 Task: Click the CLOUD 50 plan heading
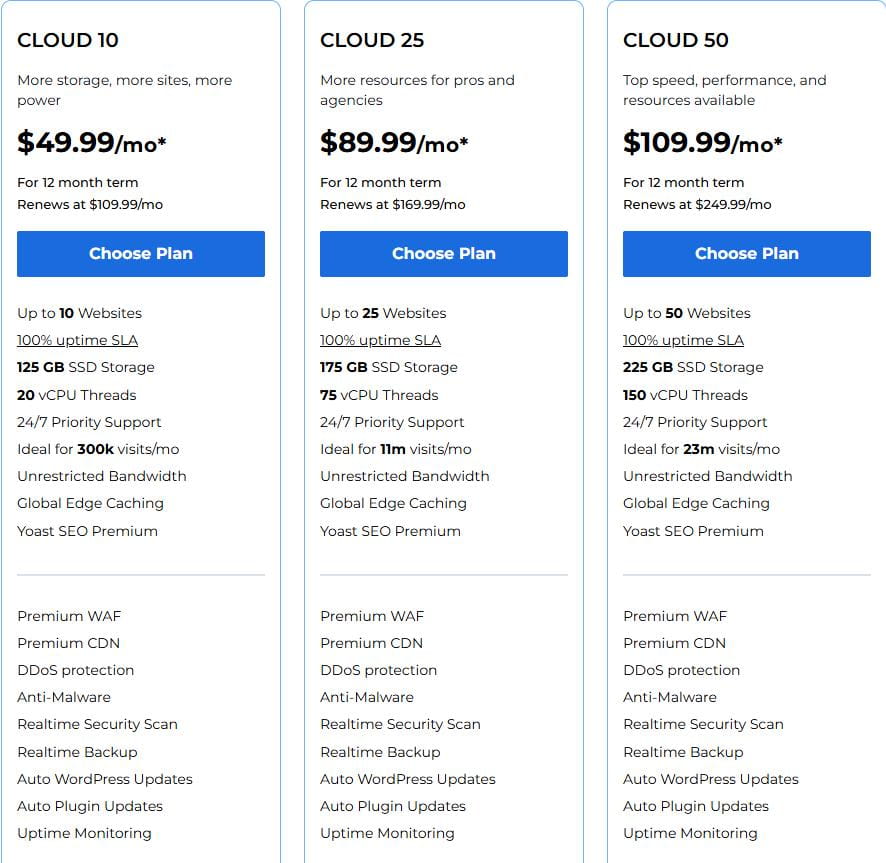(676, 40)
